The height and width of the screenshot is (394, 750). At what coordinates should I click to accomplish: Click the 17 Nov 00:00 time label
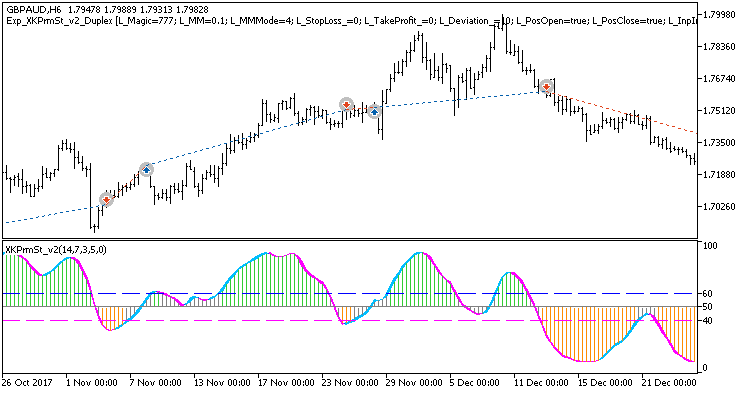[285, 383]
